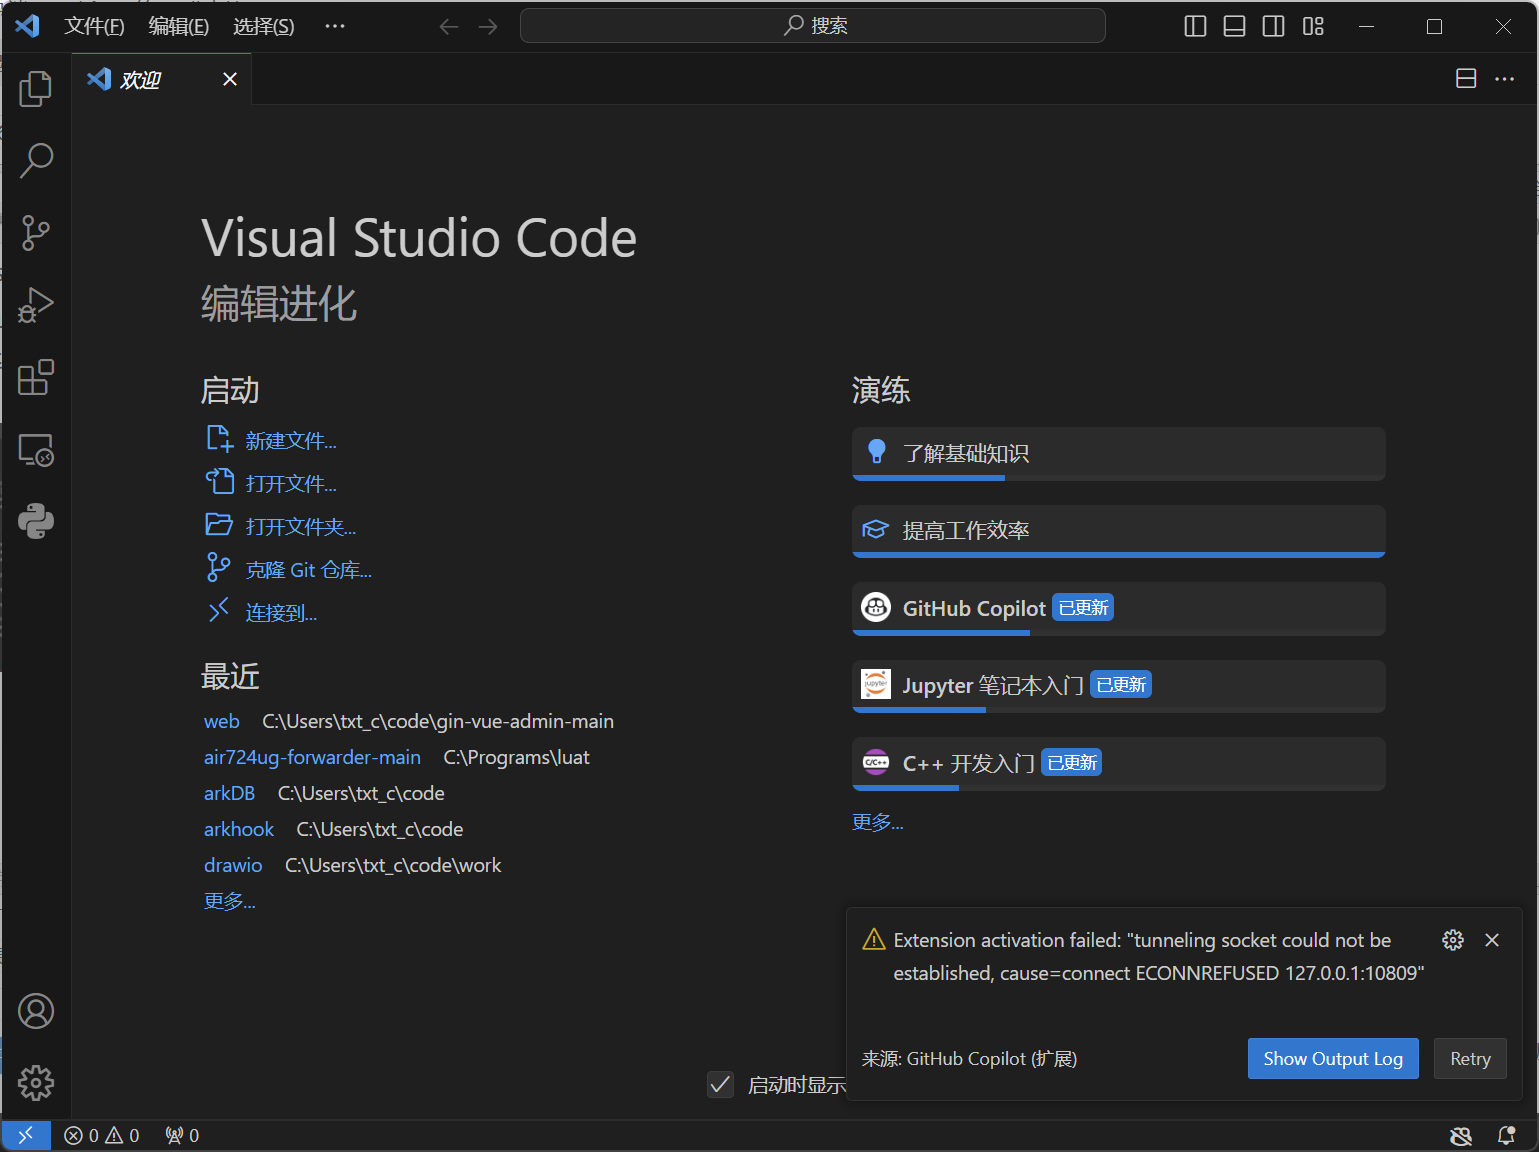Click the Copilot status icon in status bar
The width and height of the screenshot is (1539, 1152).
coord(1461,1135)
